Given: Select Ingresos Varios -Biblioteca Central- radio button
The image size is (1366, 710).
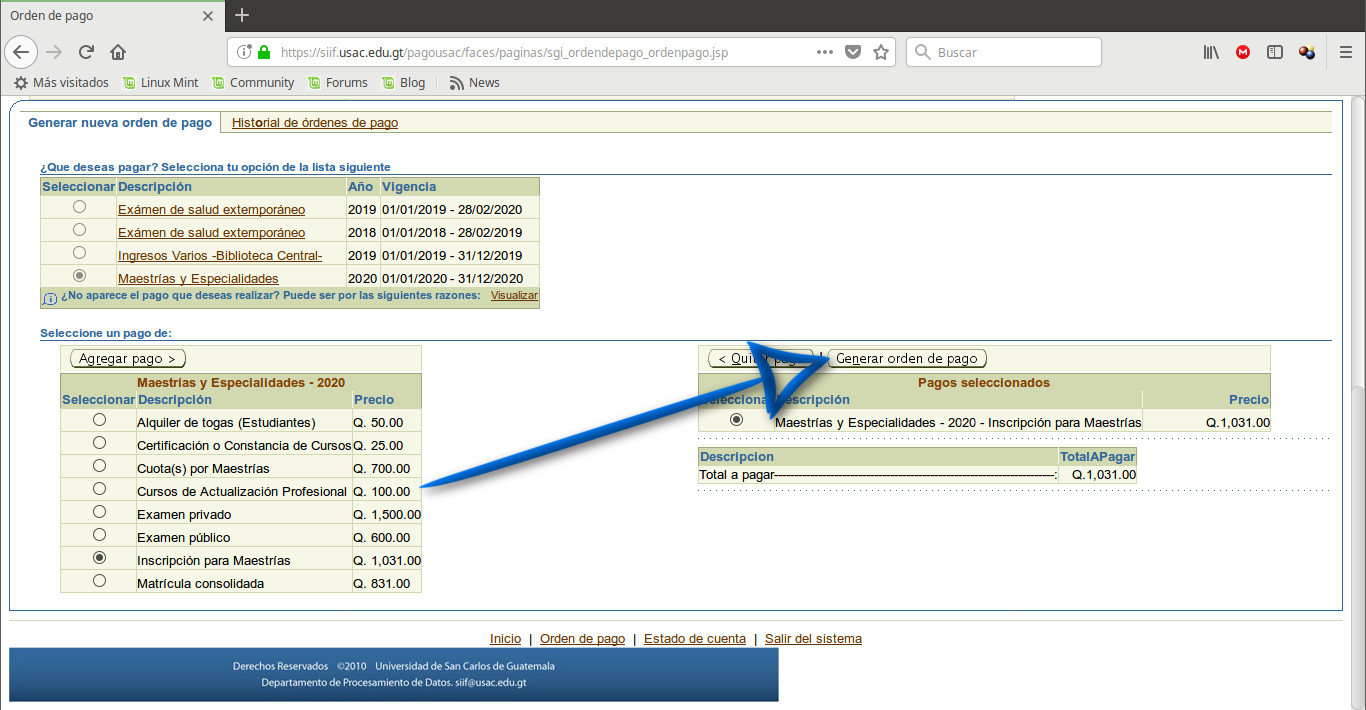Looking at the screenshot, I should click(x=79, y=253).
